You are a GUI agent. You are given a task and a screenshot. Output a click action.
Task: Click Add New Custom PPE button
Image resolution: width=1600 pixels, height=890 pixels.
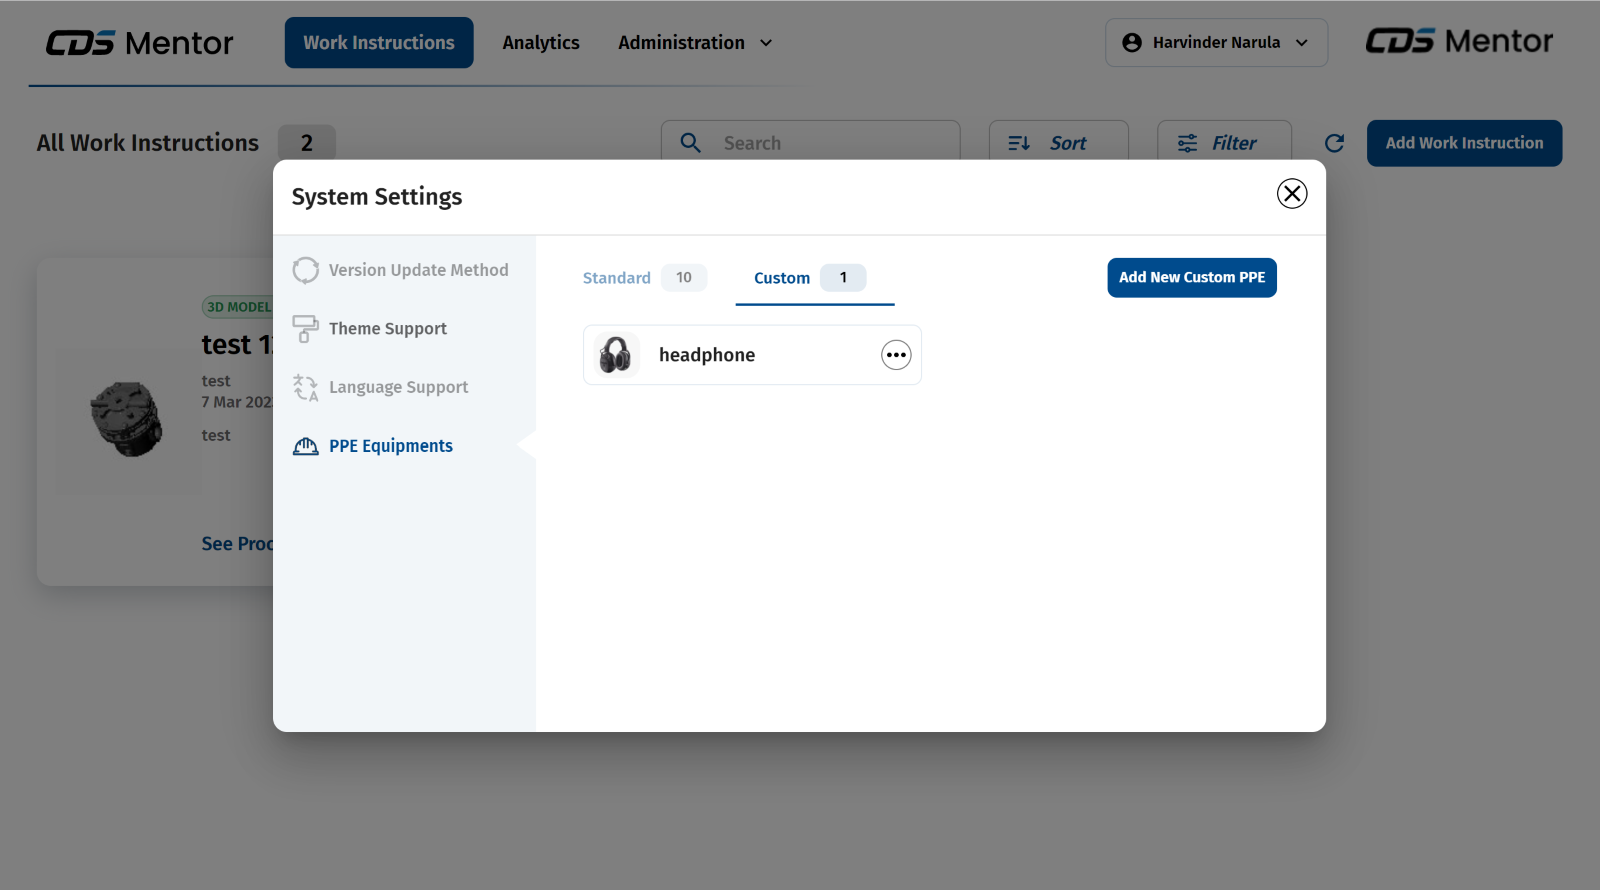coord(1191,278)
